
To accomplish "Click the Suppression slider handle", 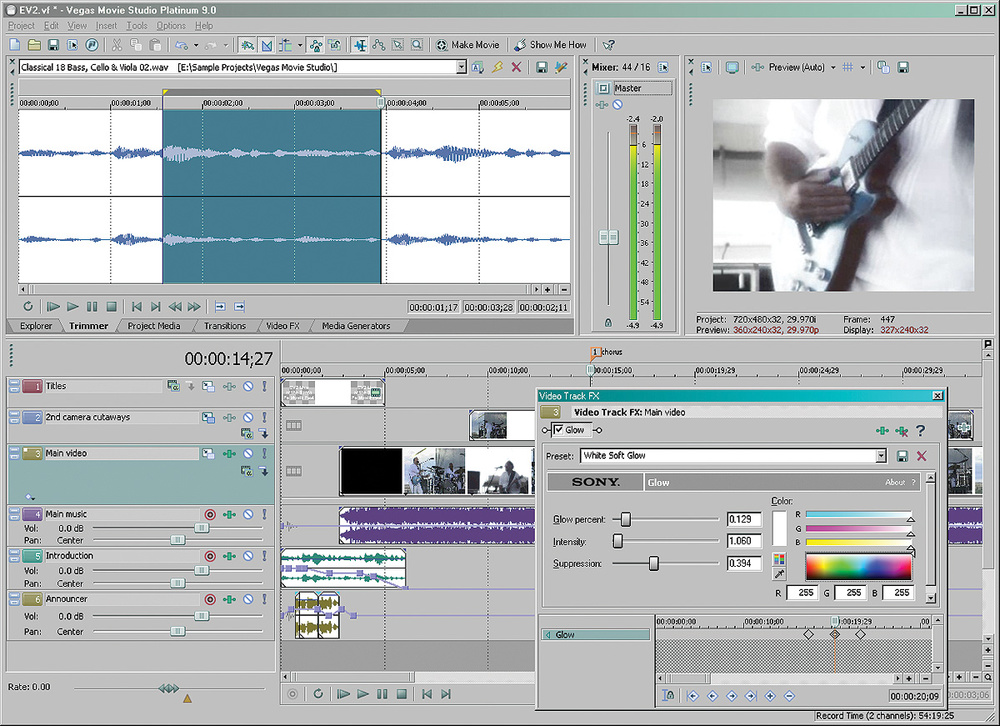I will pyautogui.click(x=653, y=564).
